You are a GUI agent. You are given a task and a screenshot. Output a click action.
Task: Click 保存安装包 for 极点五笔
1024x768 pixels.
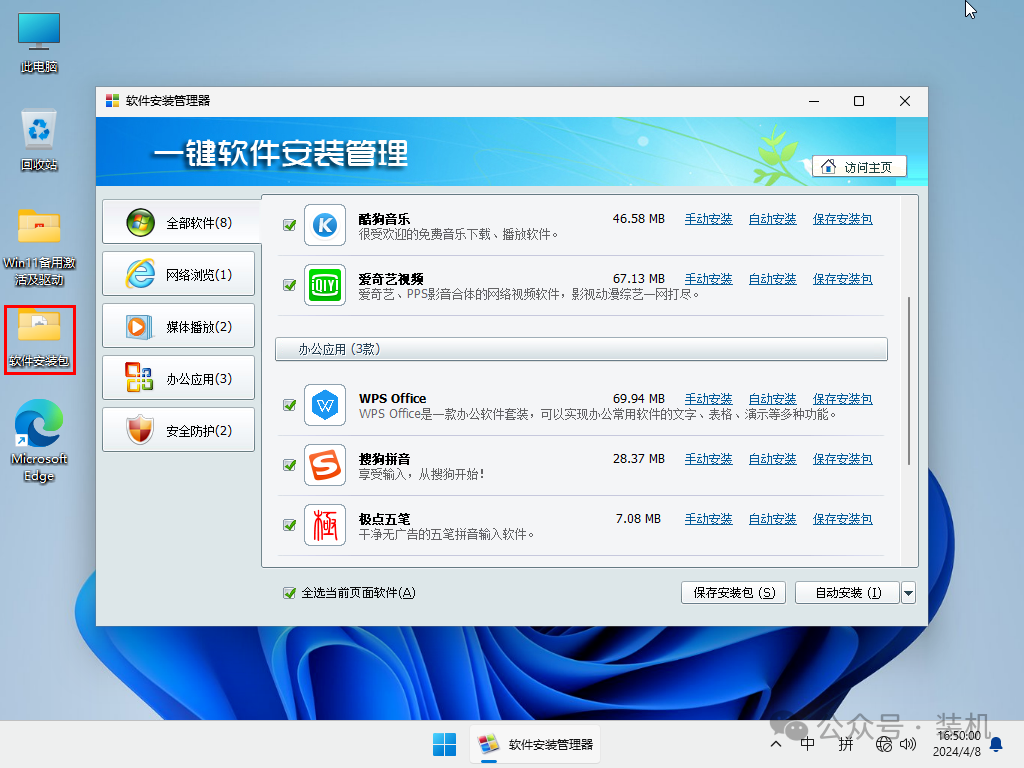[x=842, y=519]
